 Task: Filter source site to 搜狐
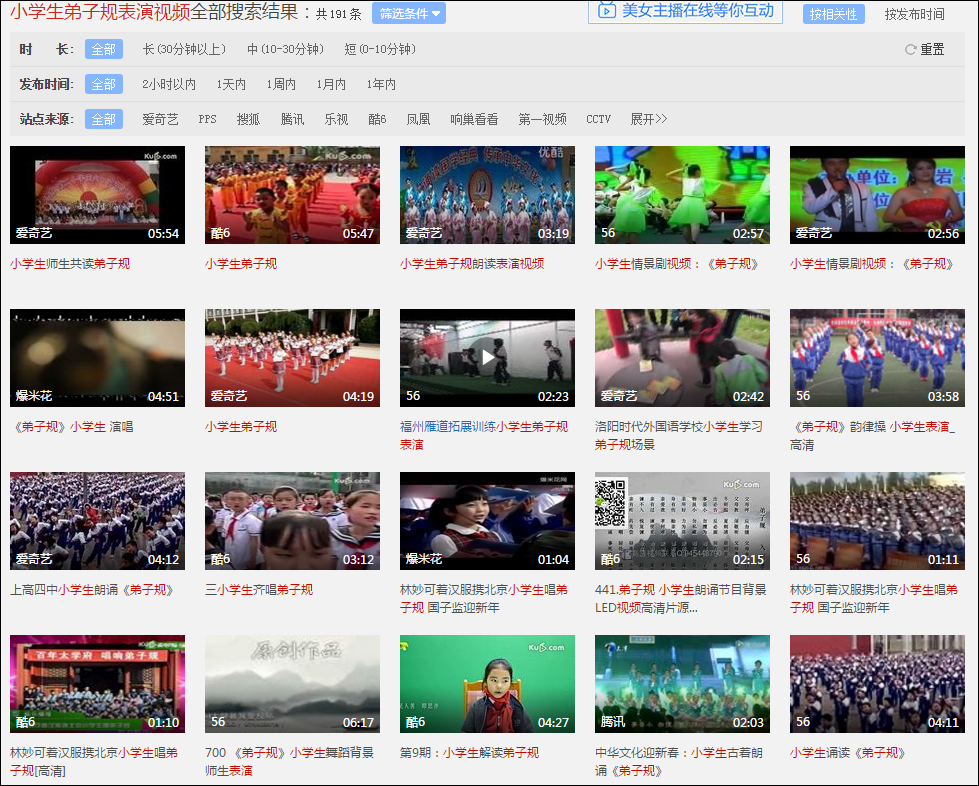pyautogui.click(x=248, y=119)
